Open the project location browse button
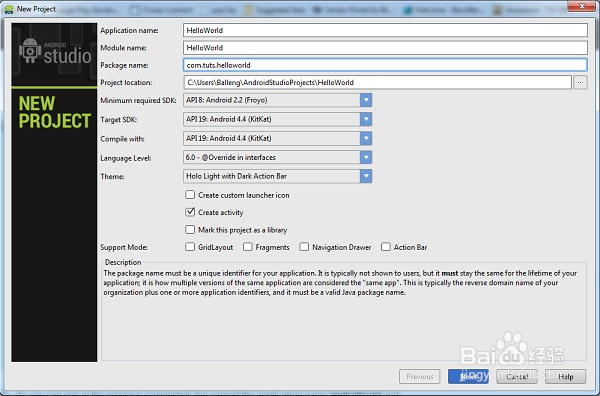 pos(580,82)
